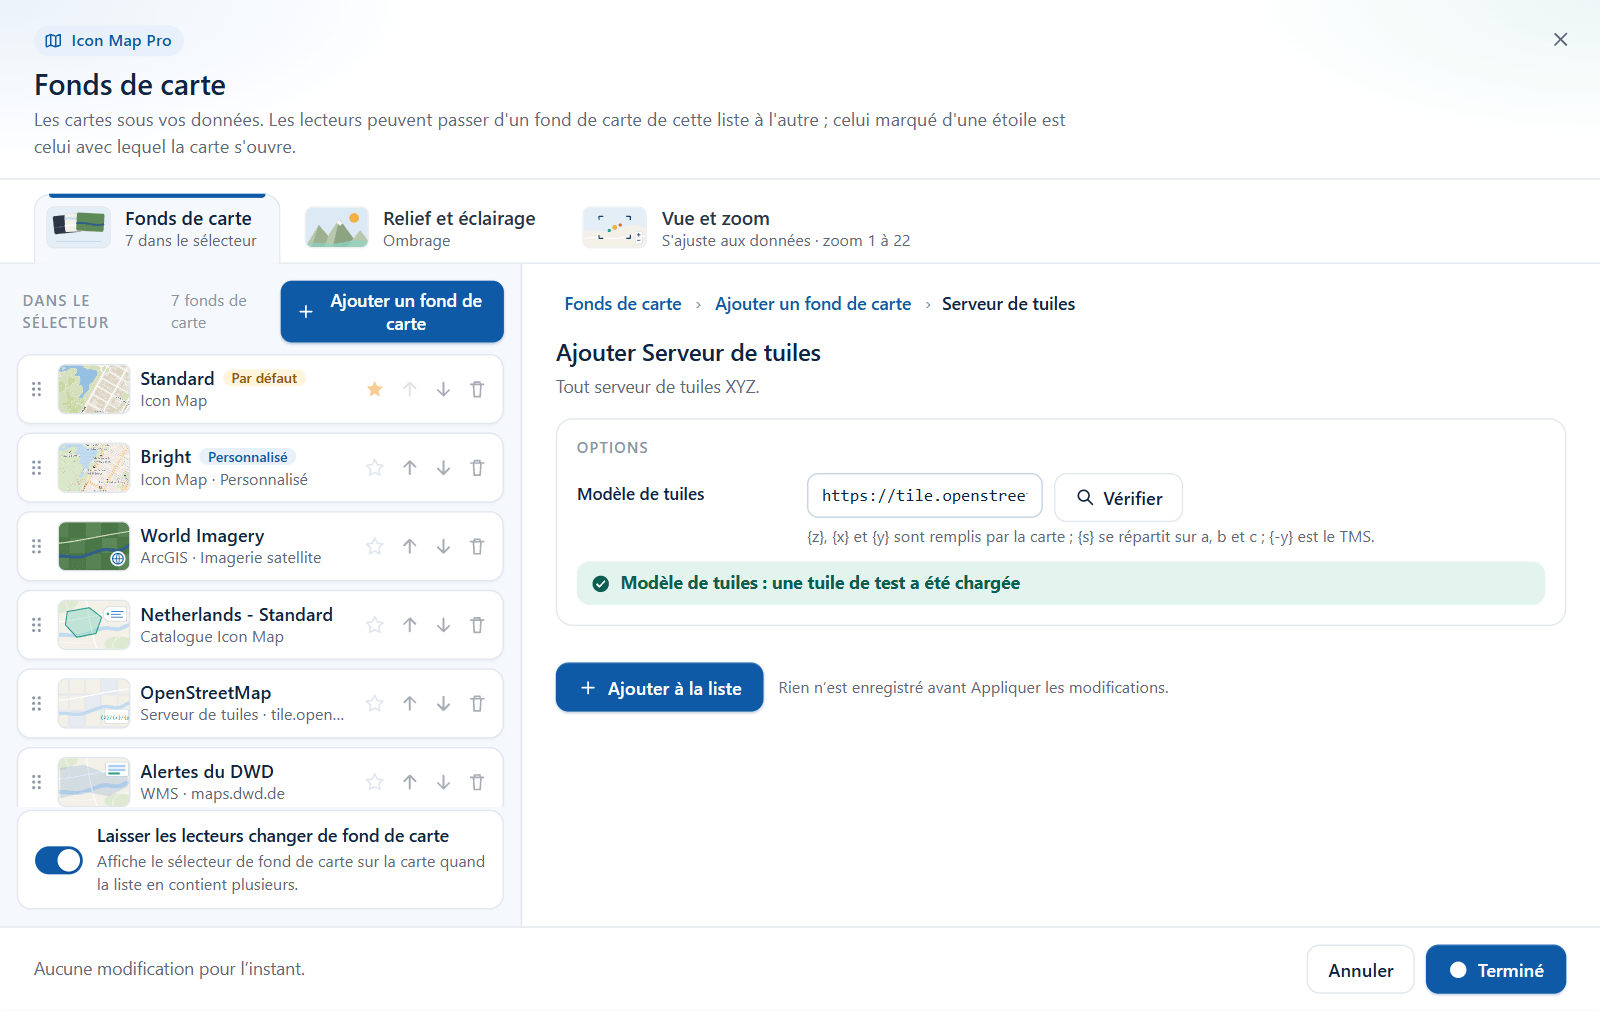Switch to Relief et éclairage tab
1600x1011 pixels.
420,229
